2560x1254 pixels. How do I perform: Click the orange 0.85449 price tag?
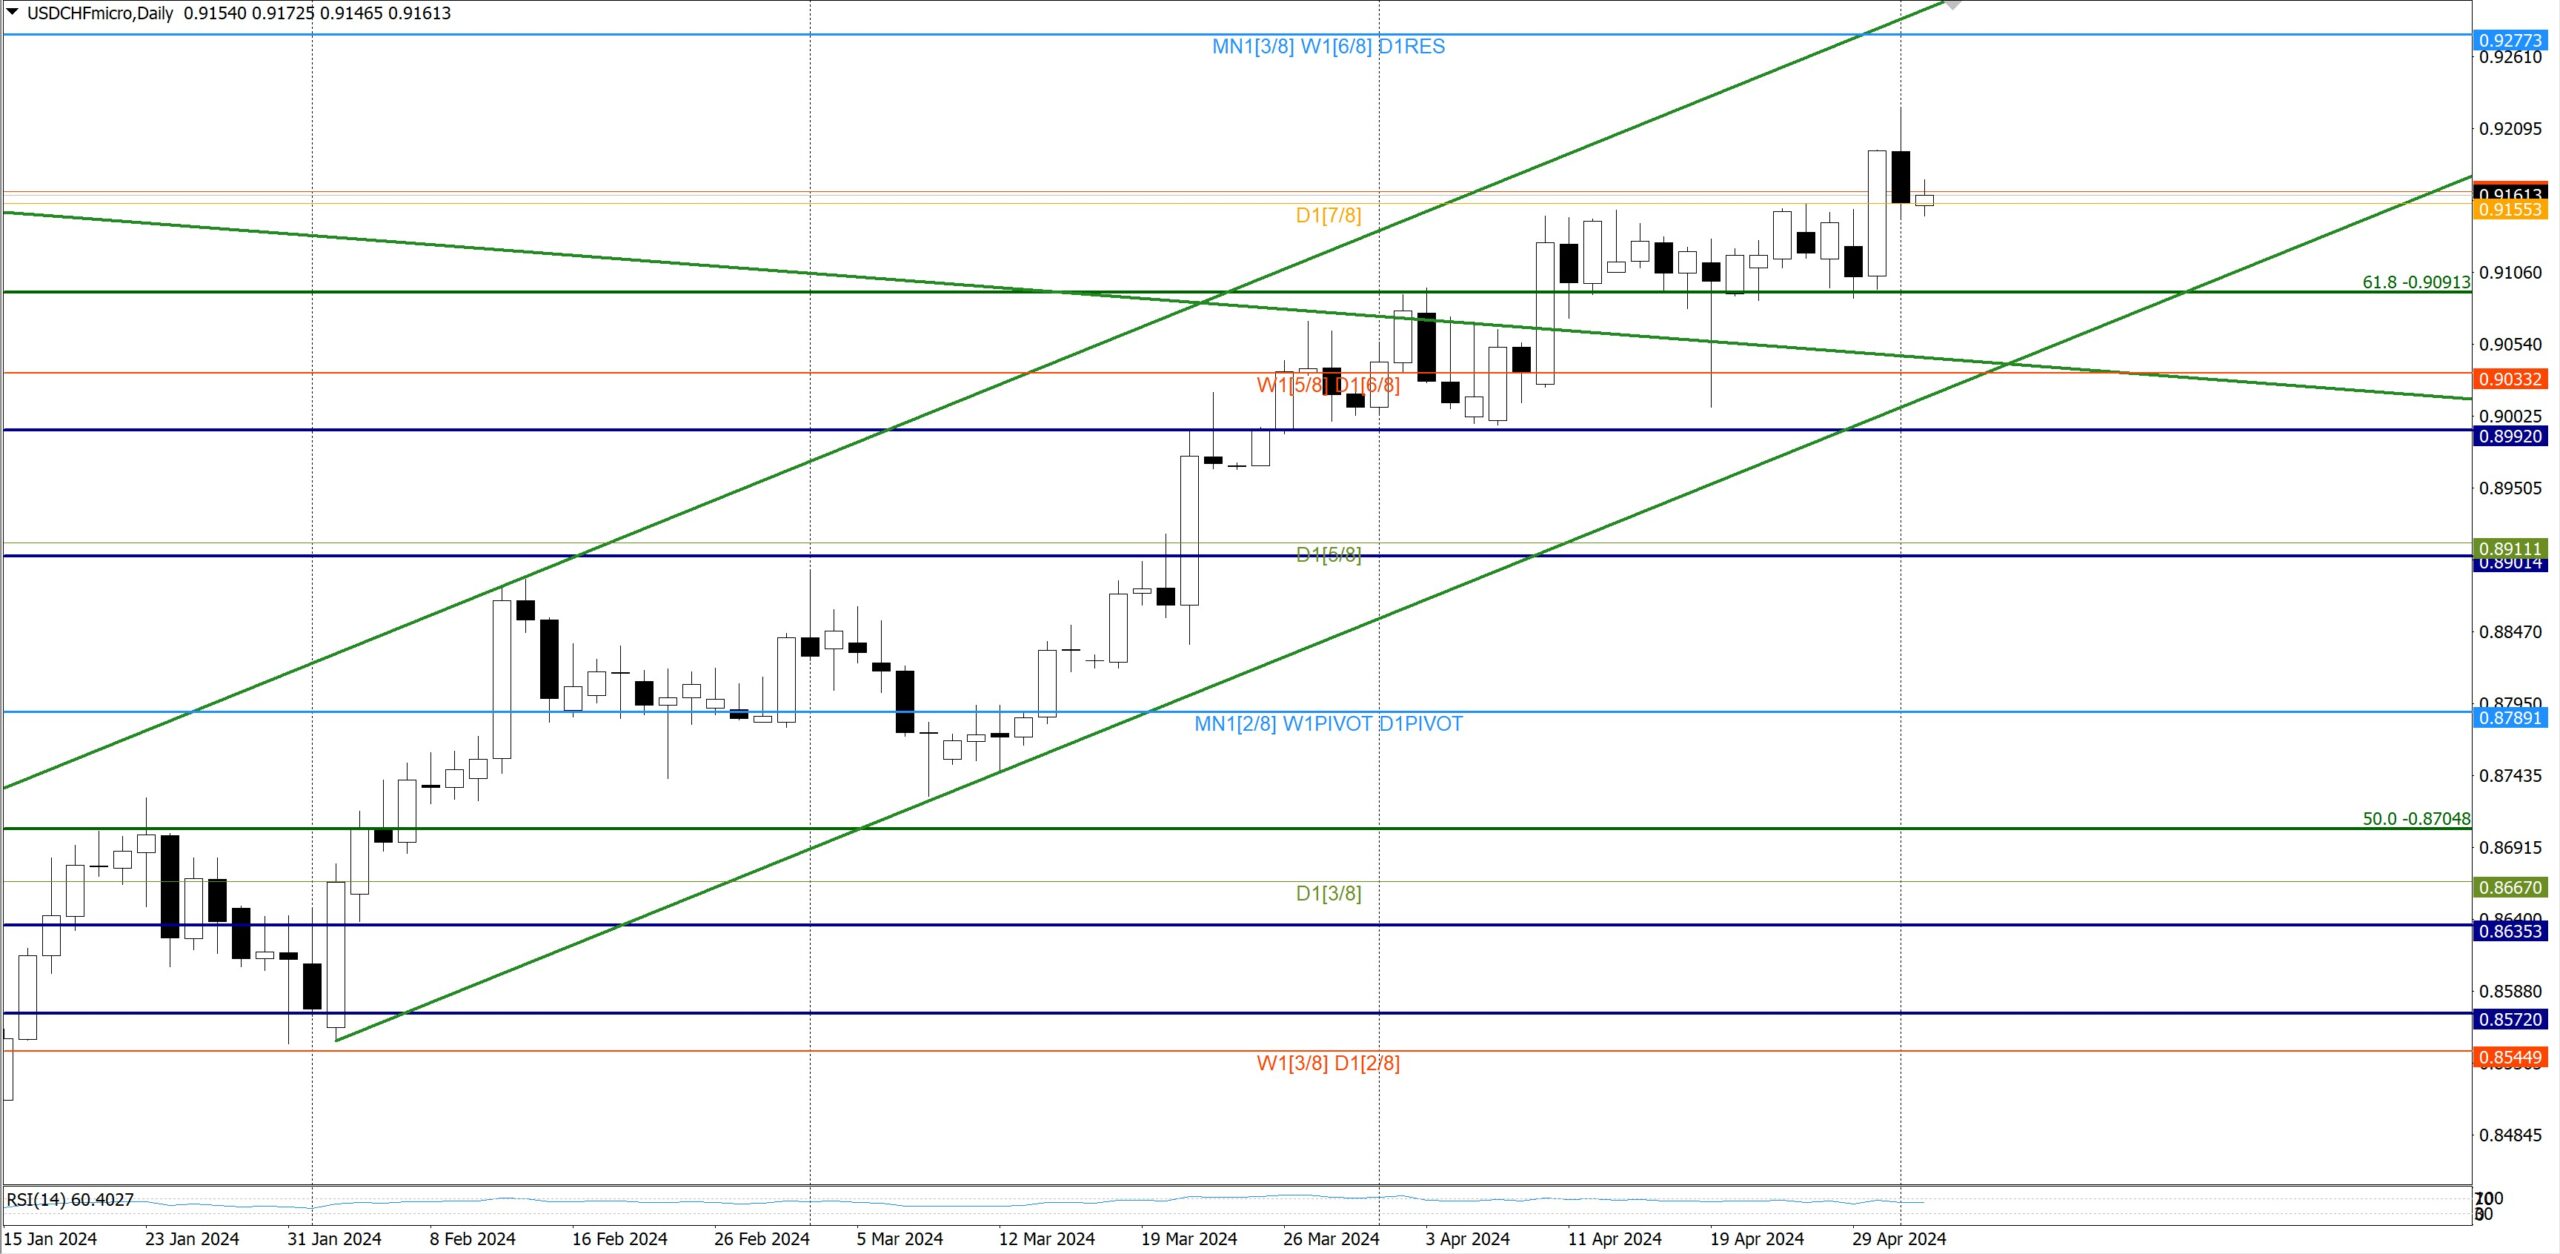2509,1057
